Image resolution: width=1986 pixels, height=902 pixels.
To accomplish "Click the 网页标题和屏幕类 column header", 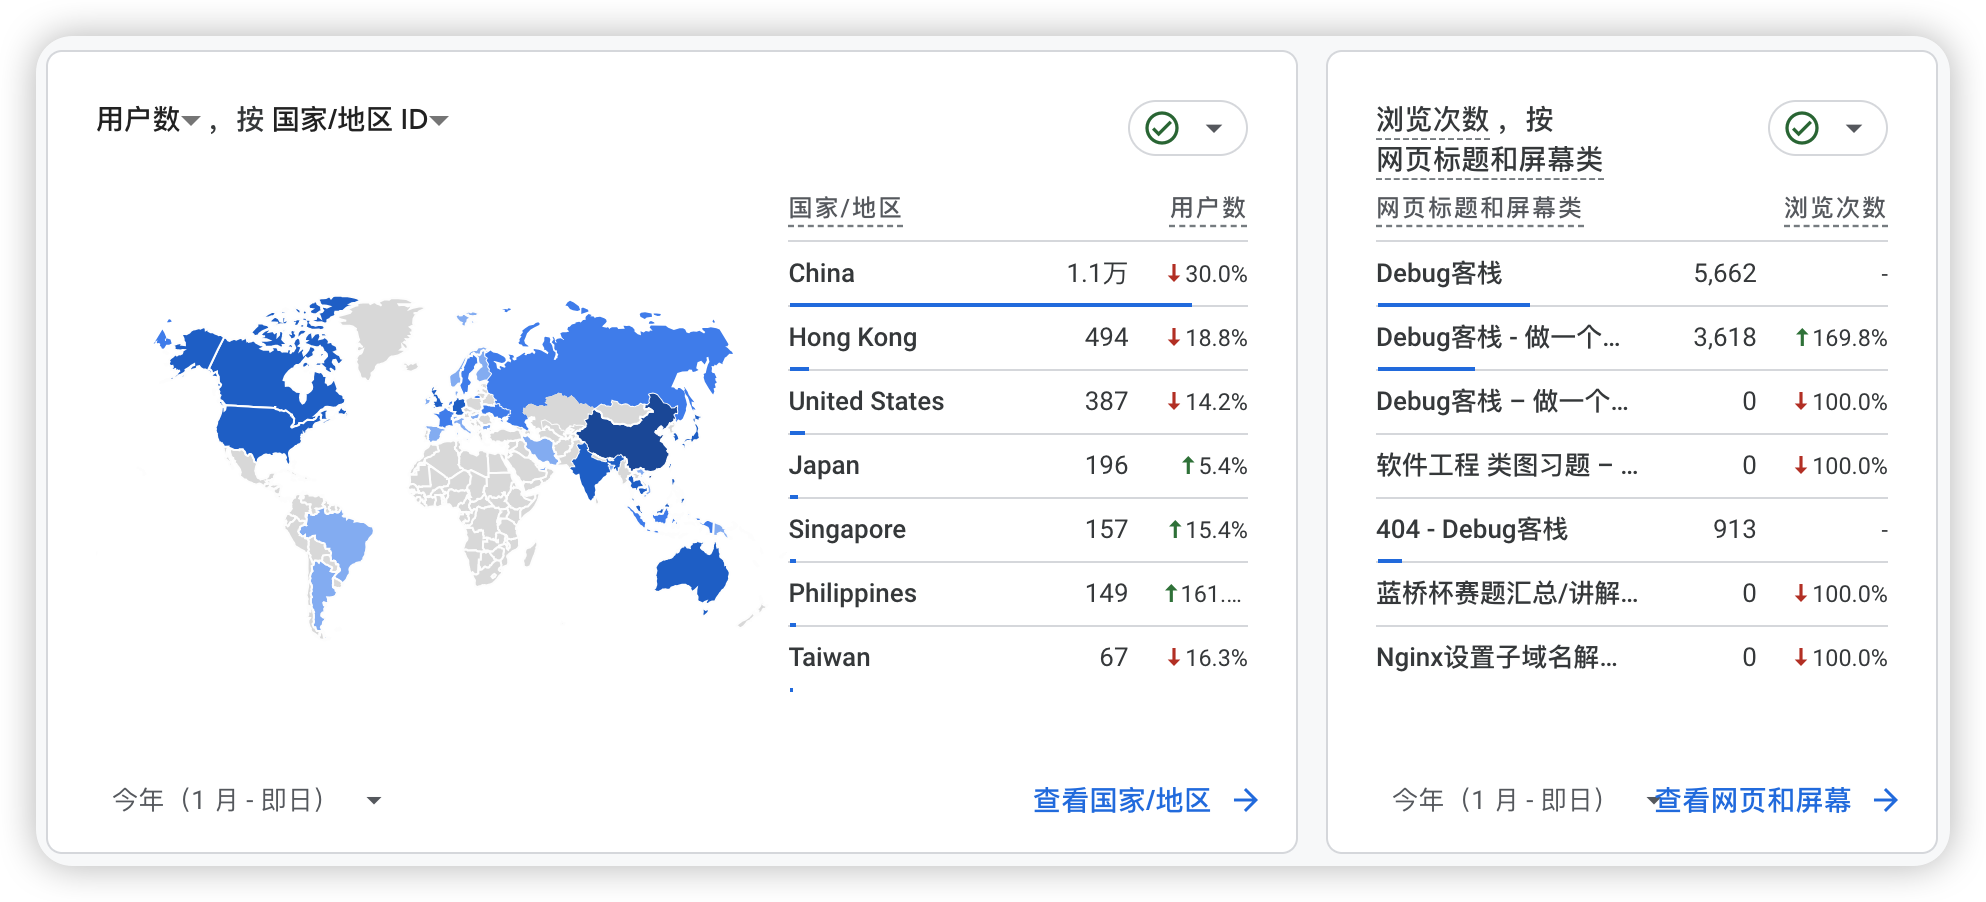I will click(x=1477, y=209).
